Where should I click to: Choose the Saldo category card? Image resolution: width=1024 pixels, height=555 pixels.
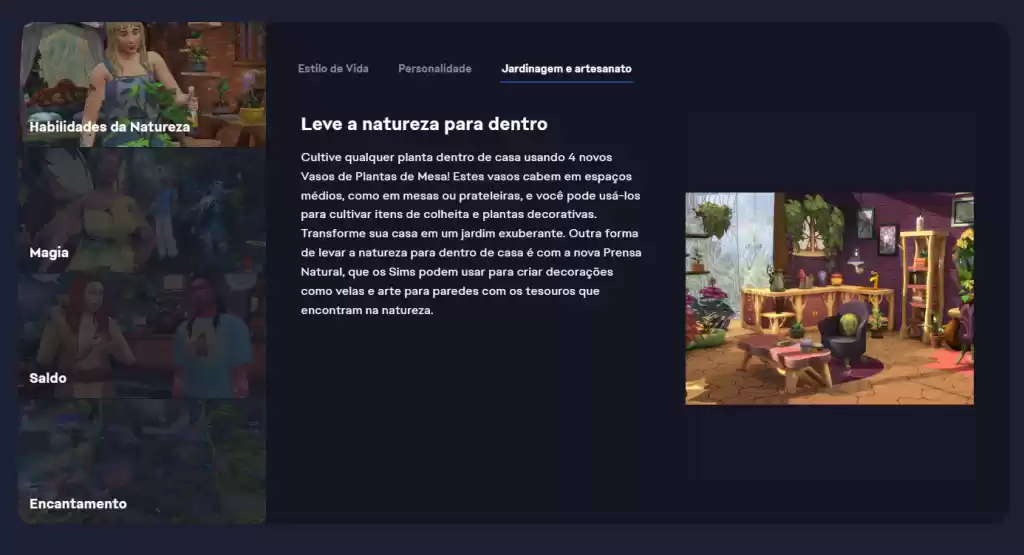click(x=142, y=336)
